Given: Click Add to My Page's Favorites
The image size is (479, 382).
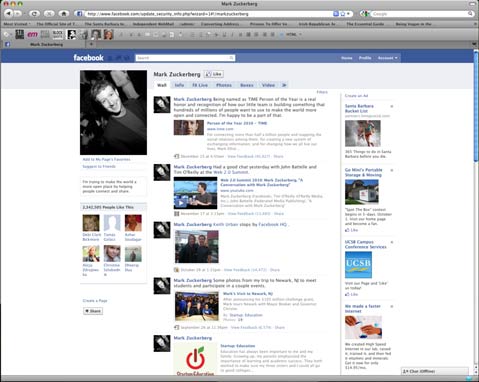Looking at the screenshot, I should point(106,159).
